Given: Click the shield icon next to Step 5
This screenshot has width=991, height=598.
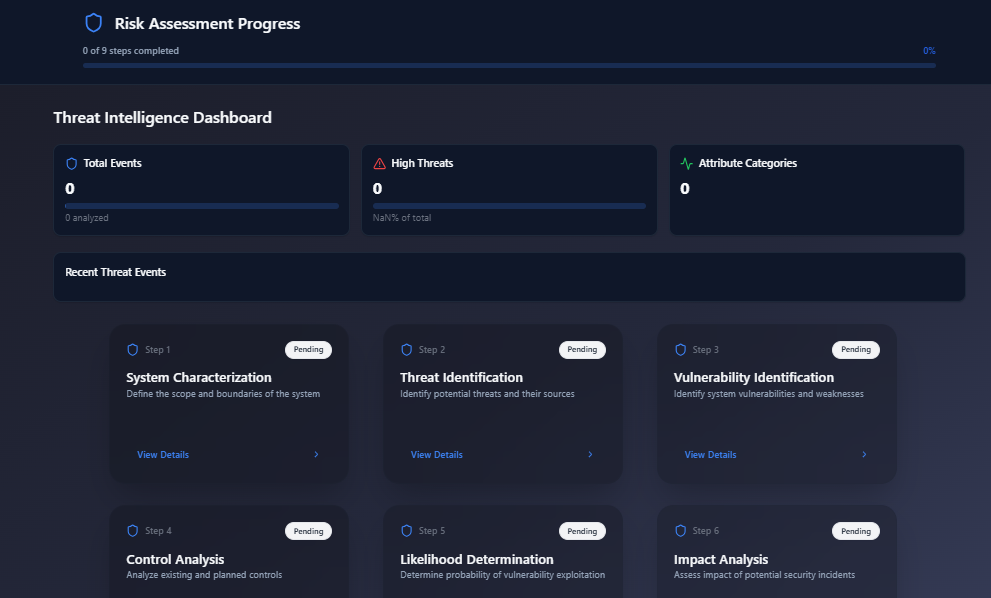Looking at the screenshot, I should (x=406, y=531).
